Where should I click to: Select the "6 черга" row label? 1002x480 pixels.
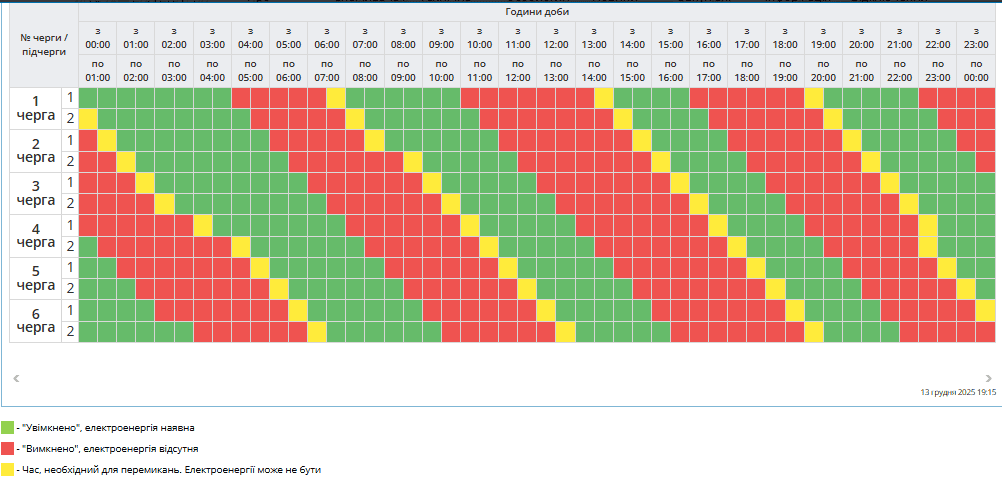[x=36, y=321]
